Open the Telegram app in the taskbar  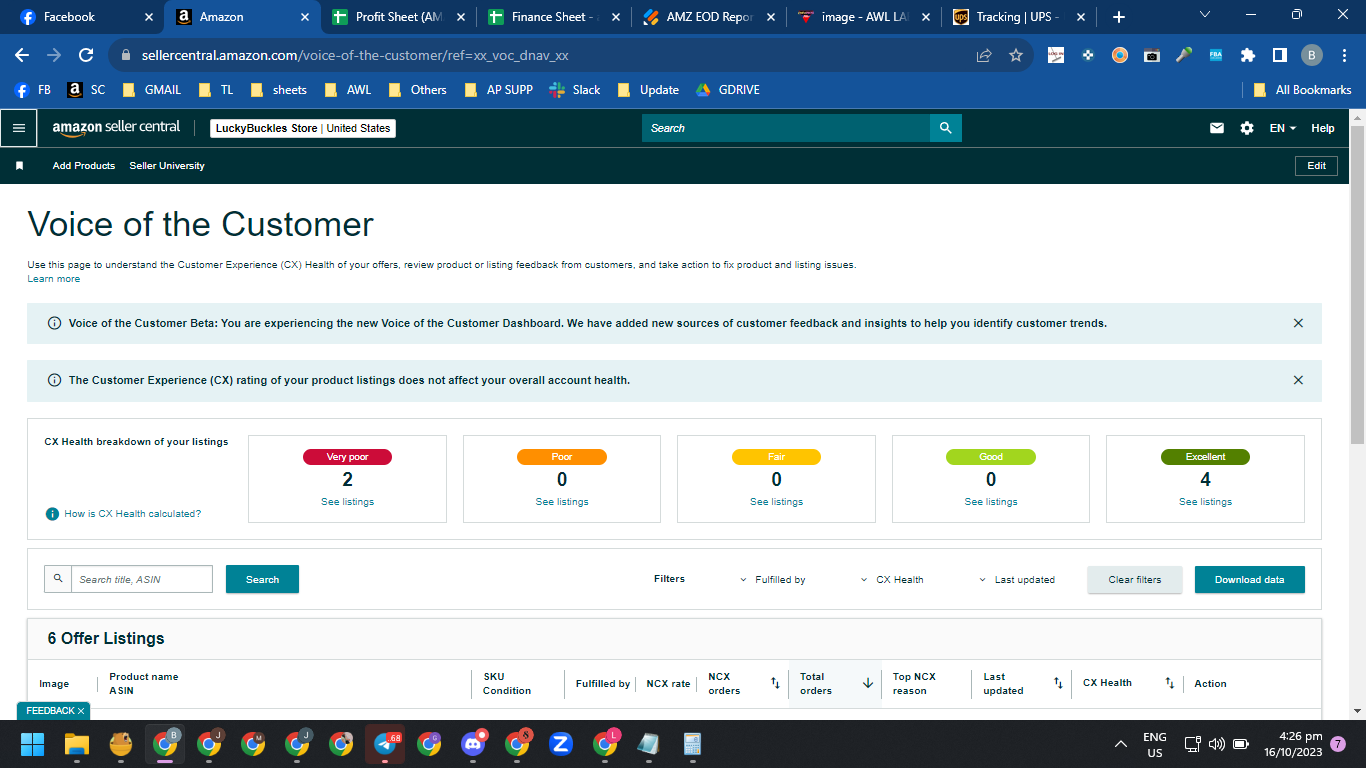click(x=385, y=744)
